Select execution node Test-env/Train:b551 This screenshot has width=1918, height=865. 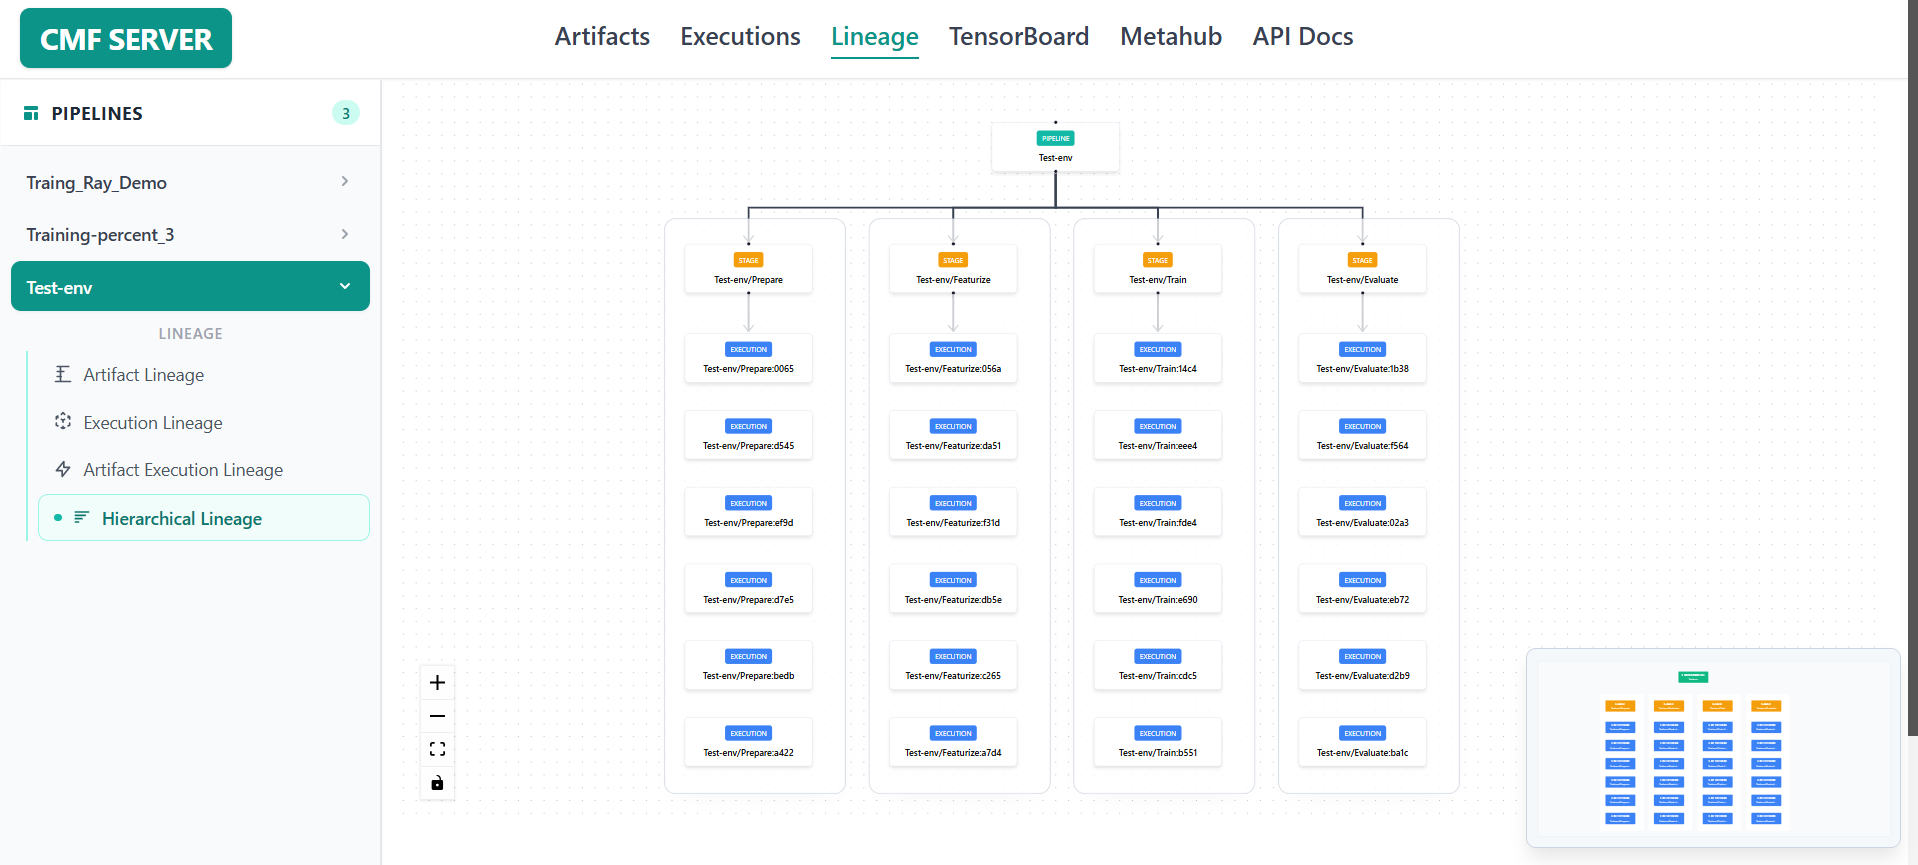point(1158,742)
